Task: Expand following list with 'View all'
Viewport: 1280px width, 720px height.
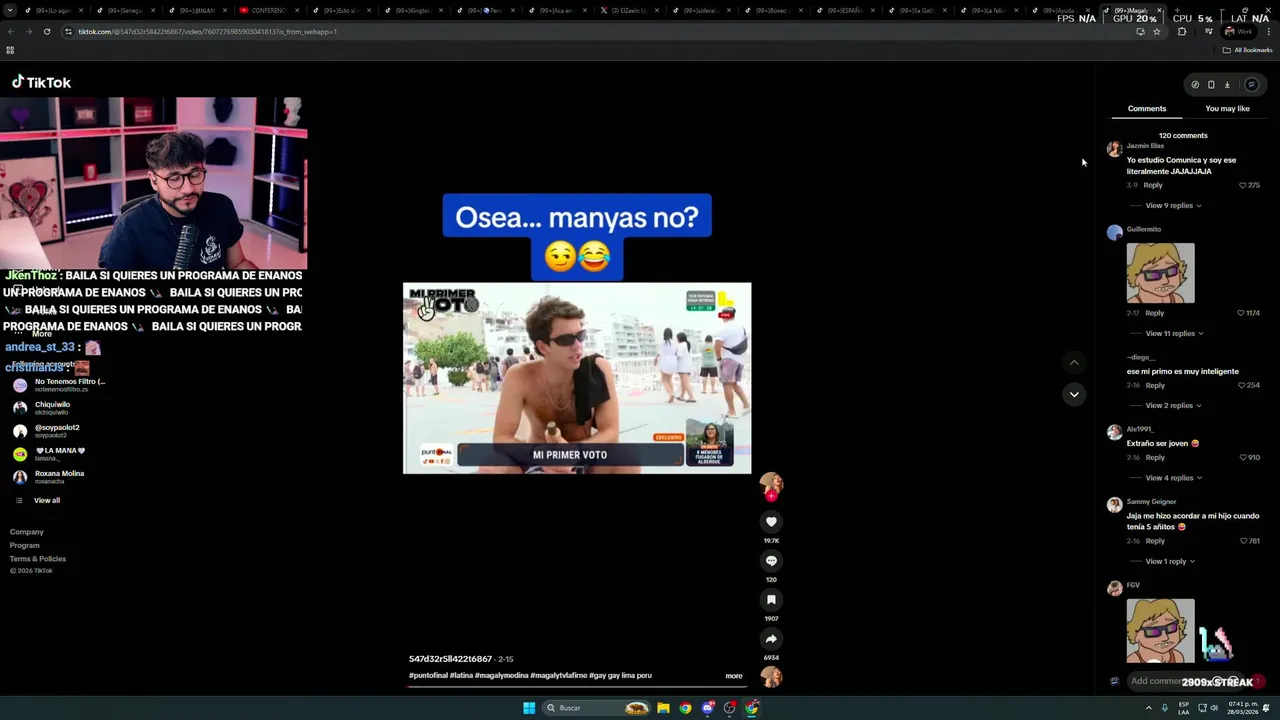Action: 47,500
